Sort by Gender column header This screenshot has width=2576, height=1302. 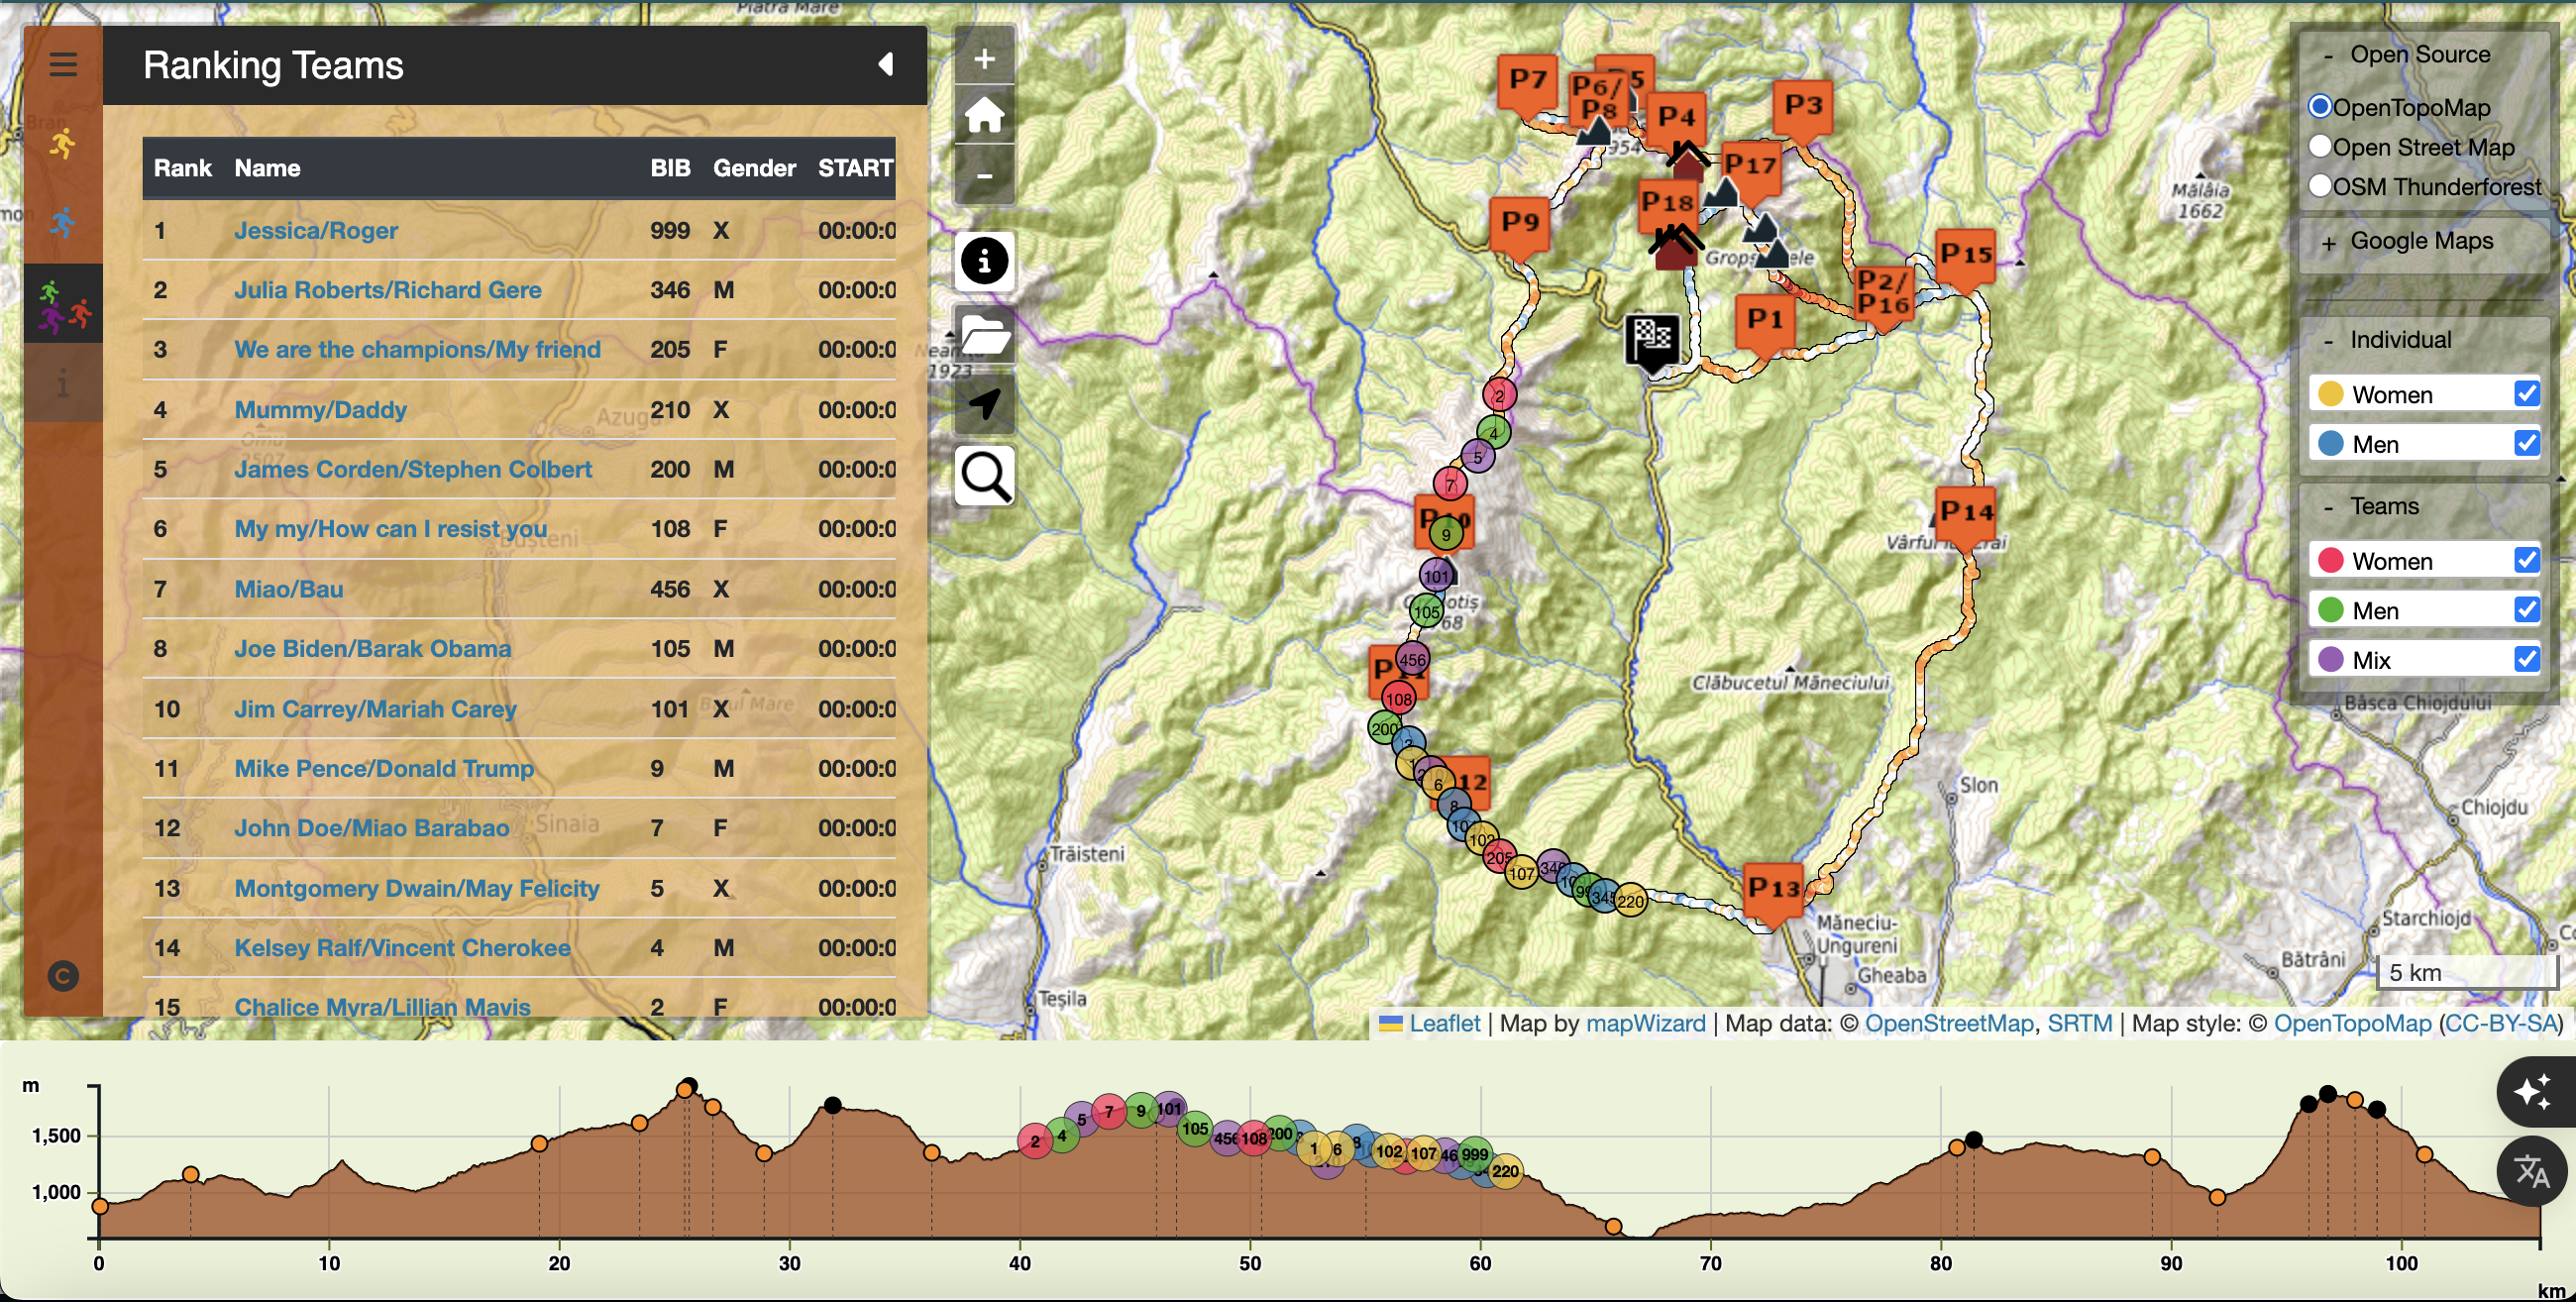pos(754,168)
